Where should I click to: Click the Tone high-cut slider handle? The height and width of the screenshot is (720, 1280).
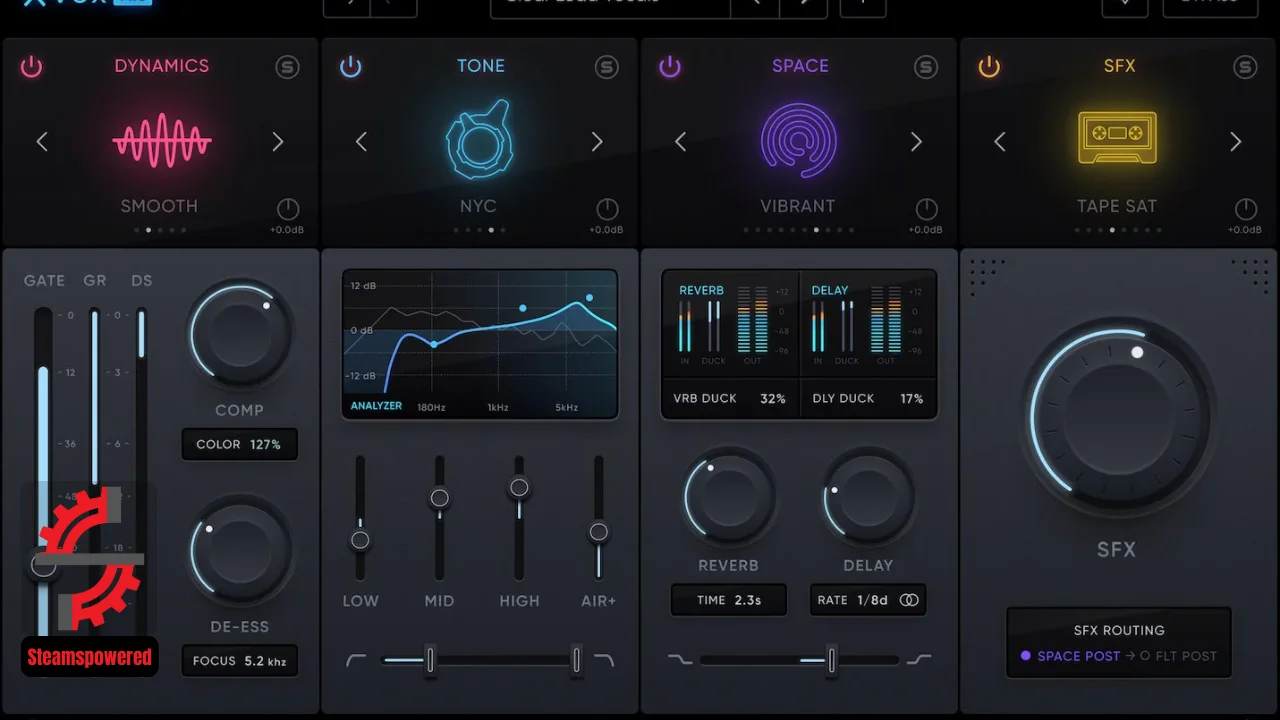(x=576, y=660)
